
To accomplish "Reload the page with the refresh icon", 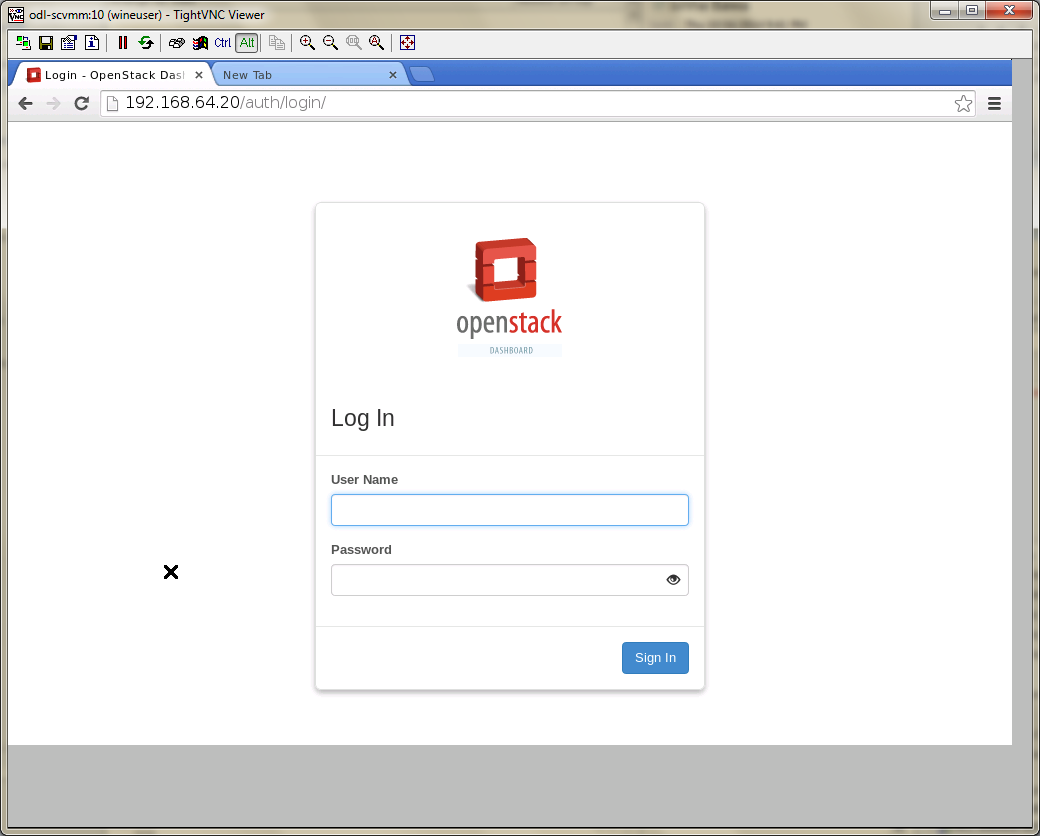I will click(82, 104).
